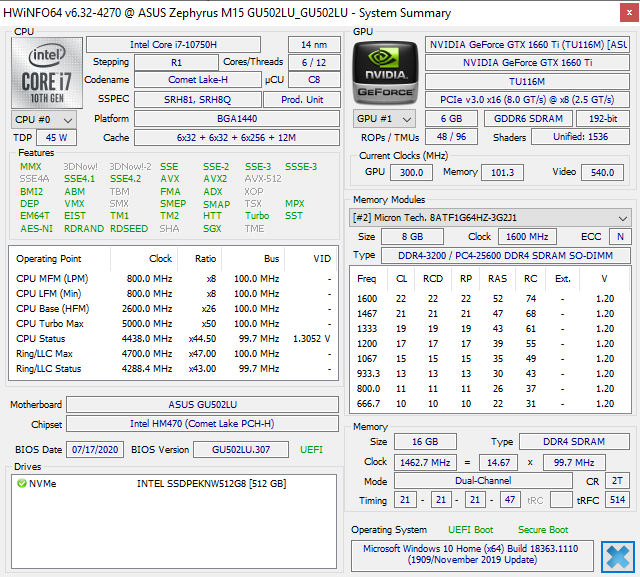Click the DDR4-3200 / PC4-25600 type field
This screenshot has height=577, width=640.
point(506,255)
